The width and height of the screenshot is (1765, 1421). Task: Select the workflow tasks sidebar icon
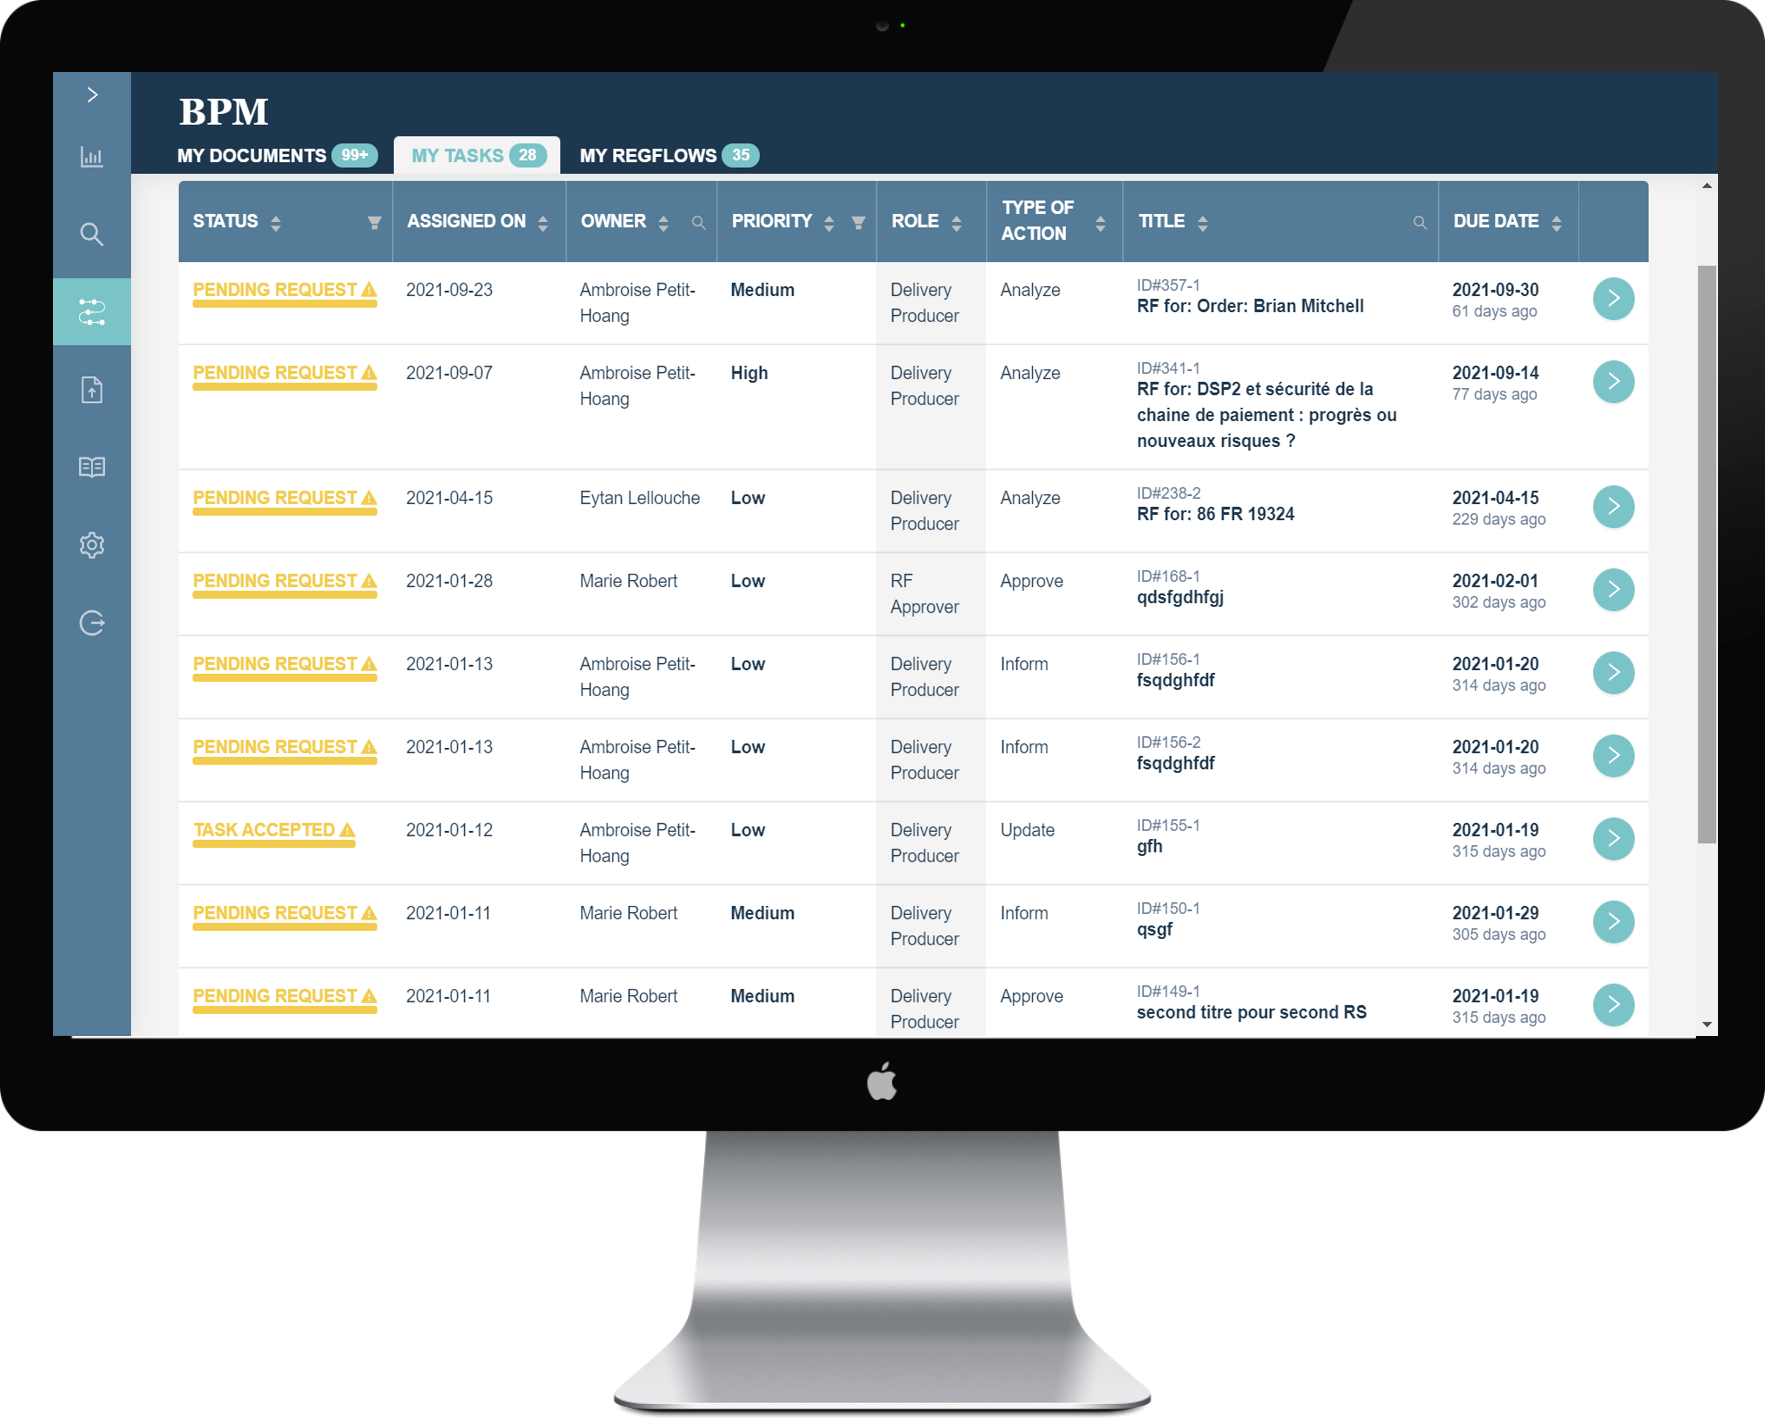92,312
